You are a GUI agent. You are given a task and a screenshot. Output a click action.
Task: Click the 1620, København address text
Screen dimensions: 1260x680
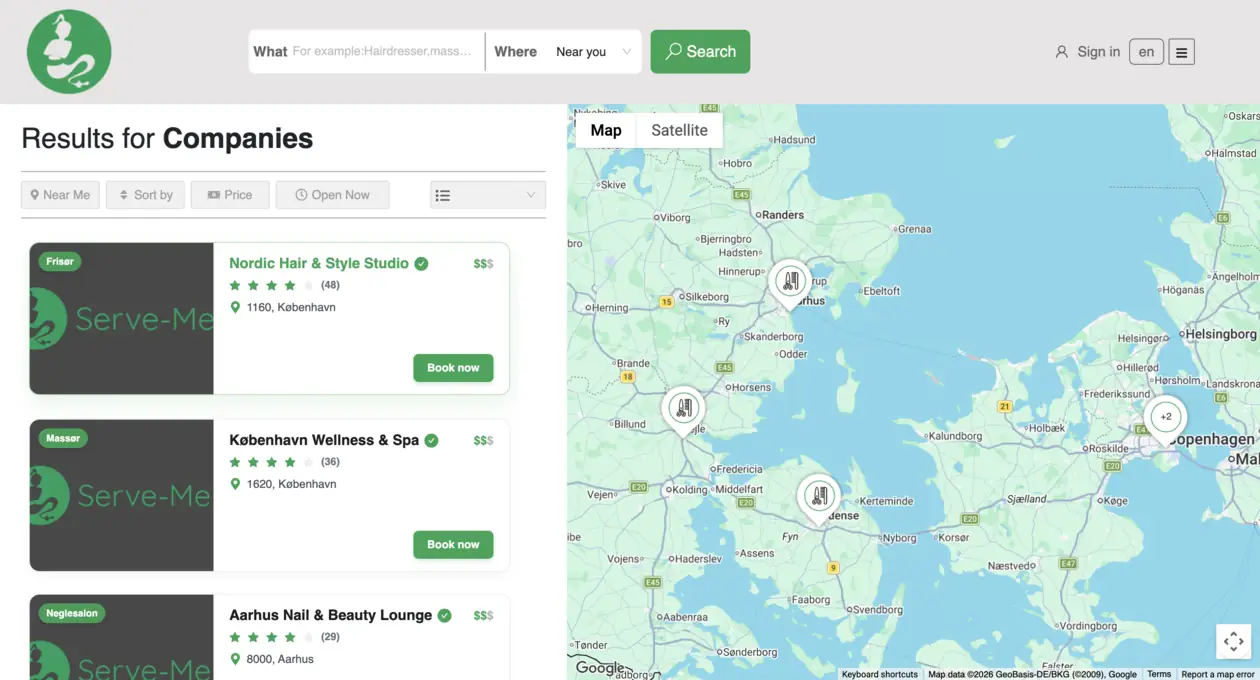click(x=291, y=484)
